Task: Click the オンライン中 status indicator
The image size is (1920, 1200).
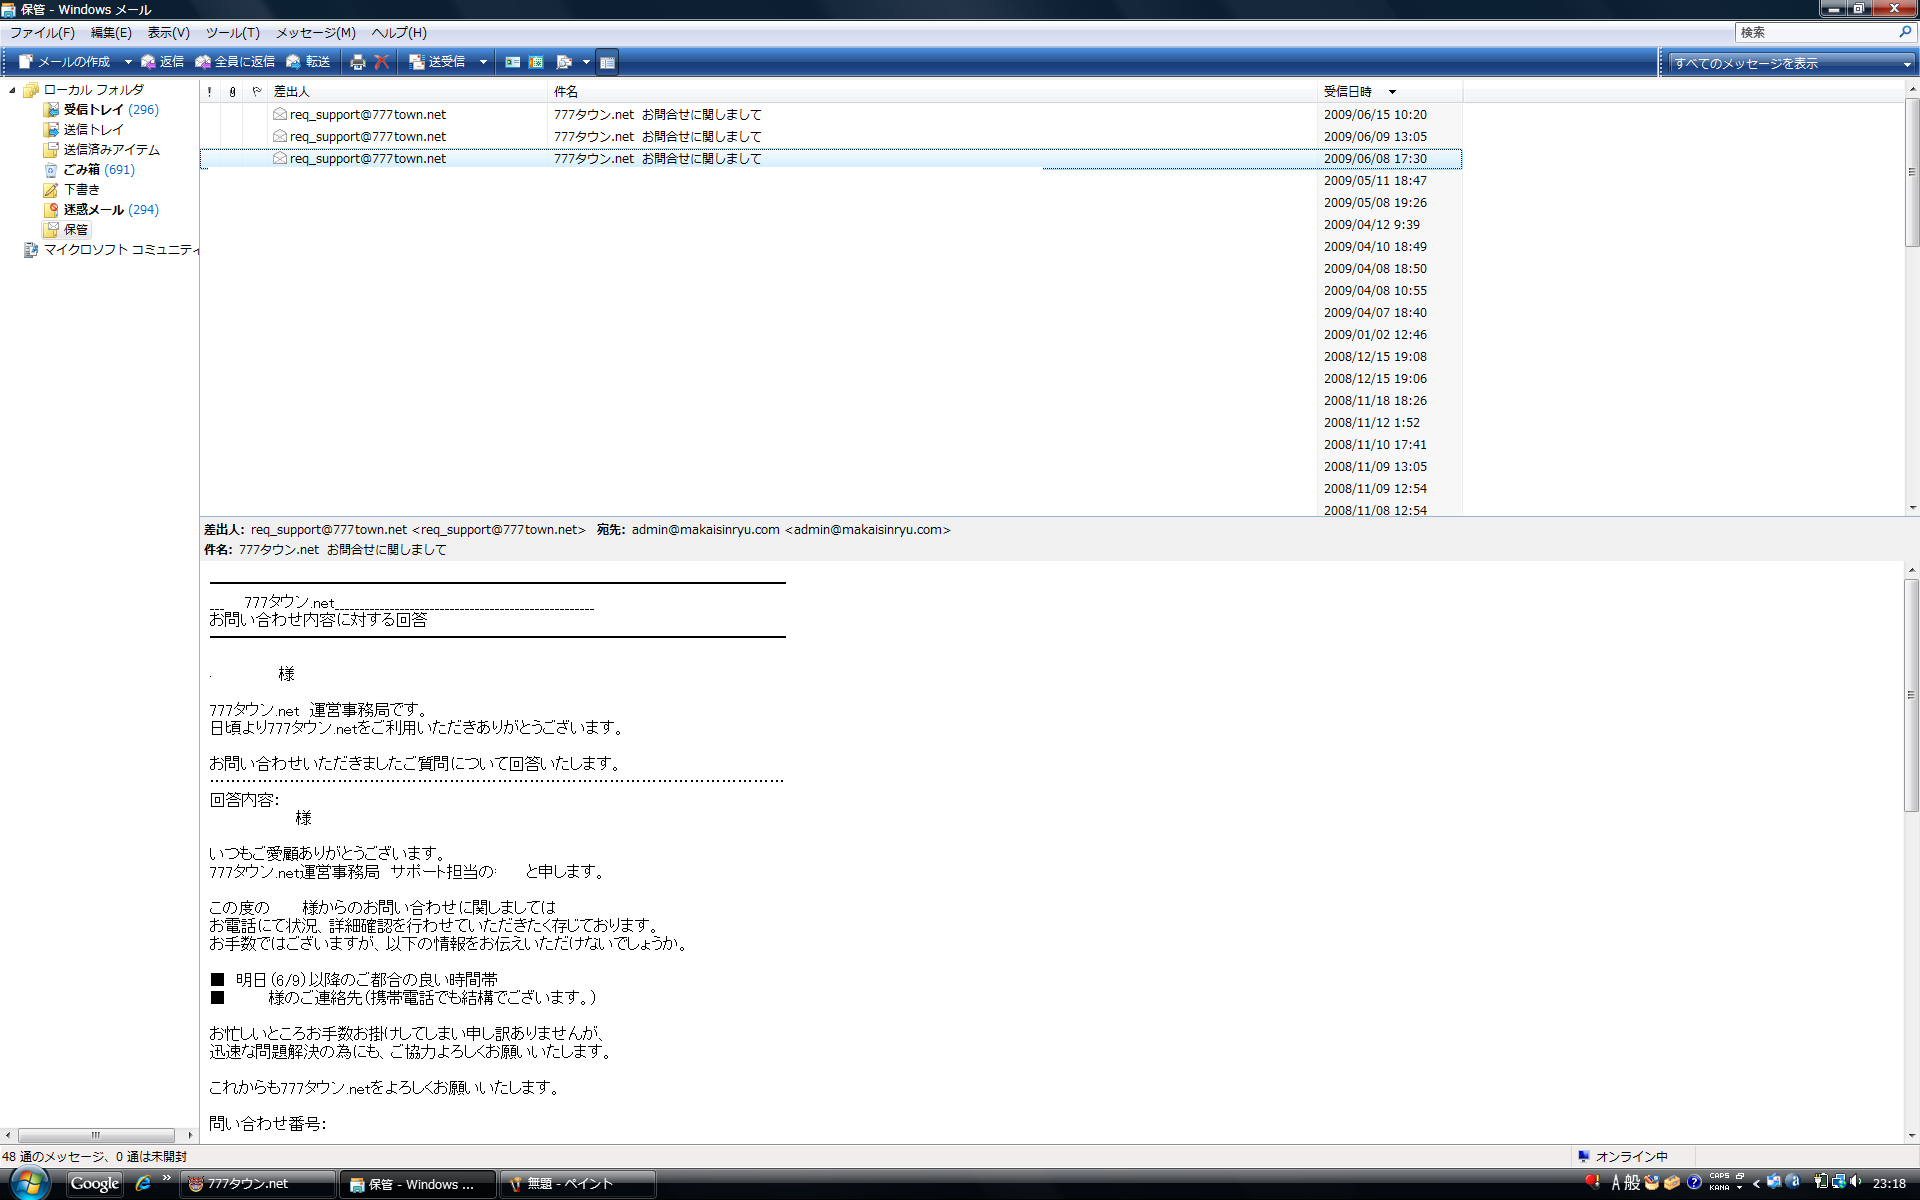Action: click(x=1623, y=1156)
